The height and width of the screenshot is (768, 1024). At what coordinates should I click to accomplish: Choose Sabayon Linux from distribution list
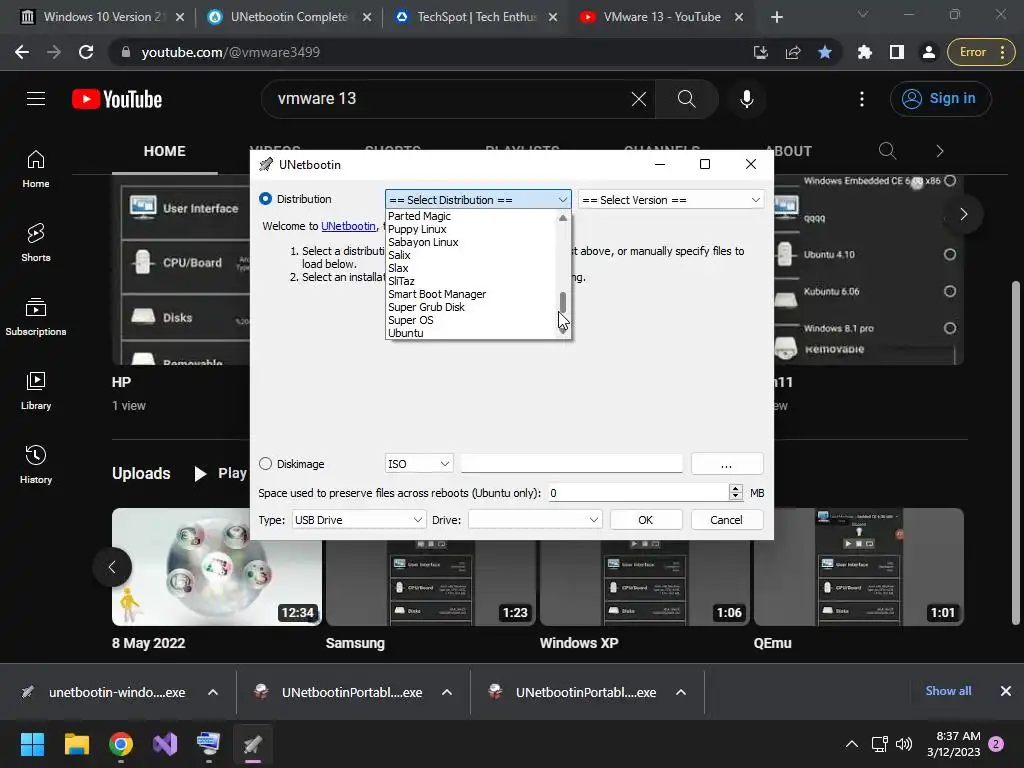click(x=423, y=242)
